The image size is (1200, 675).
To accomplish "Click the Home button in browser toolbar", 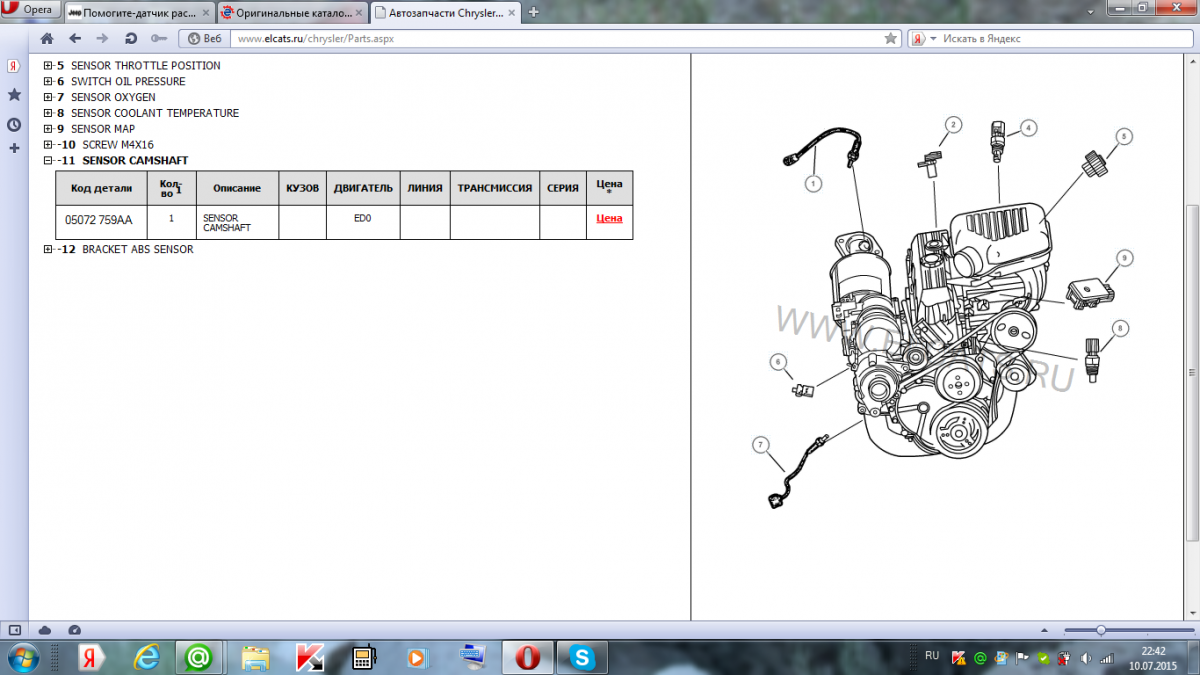I will (x=46, y=38).
